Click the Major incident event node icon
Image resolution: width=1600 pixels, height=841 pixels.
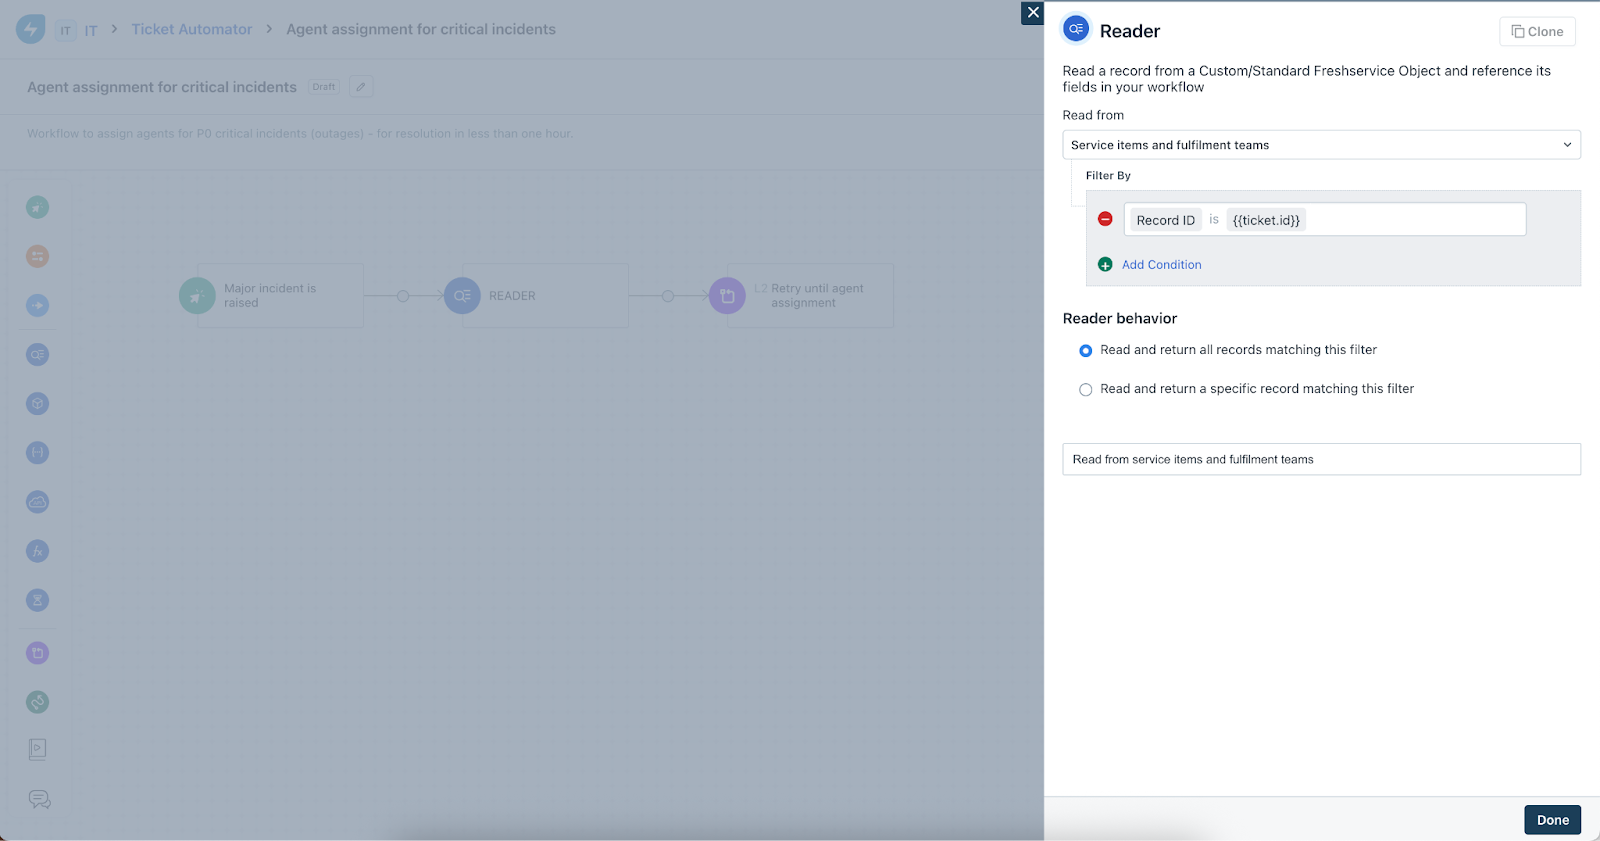(x=197, y=295)
